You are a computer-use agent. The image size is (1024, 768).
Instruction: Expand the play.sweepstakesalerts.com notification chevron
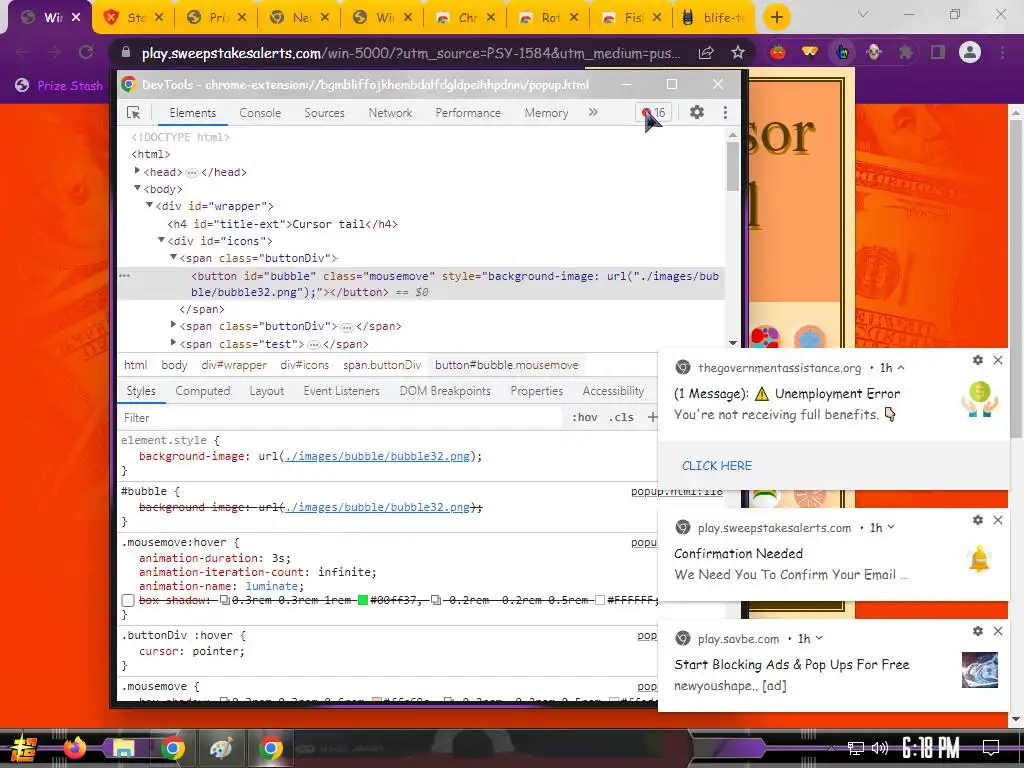pos(891,527)
